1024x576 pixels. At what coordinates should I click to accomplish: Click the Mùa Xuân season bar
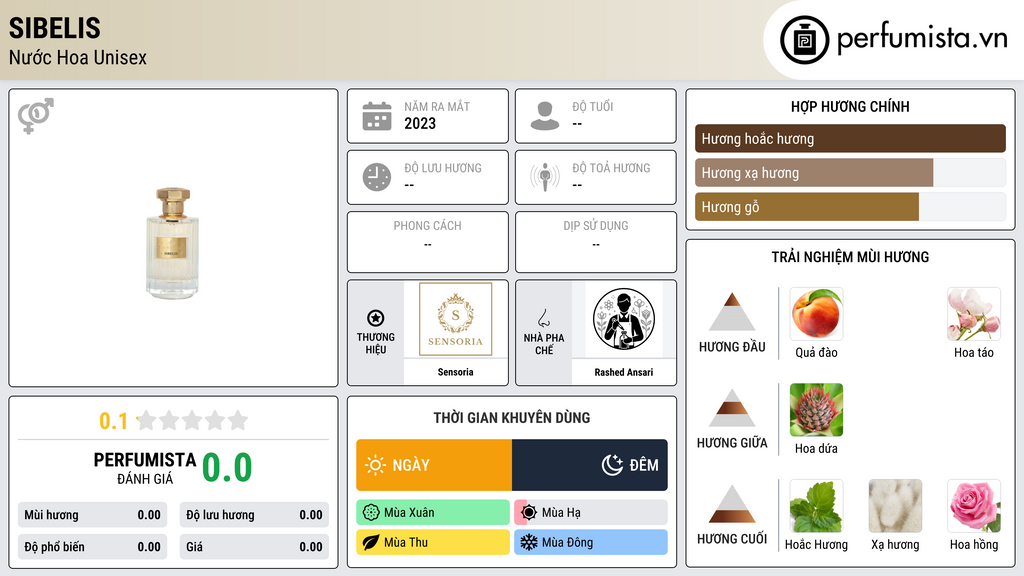click(x=433, y=513)
